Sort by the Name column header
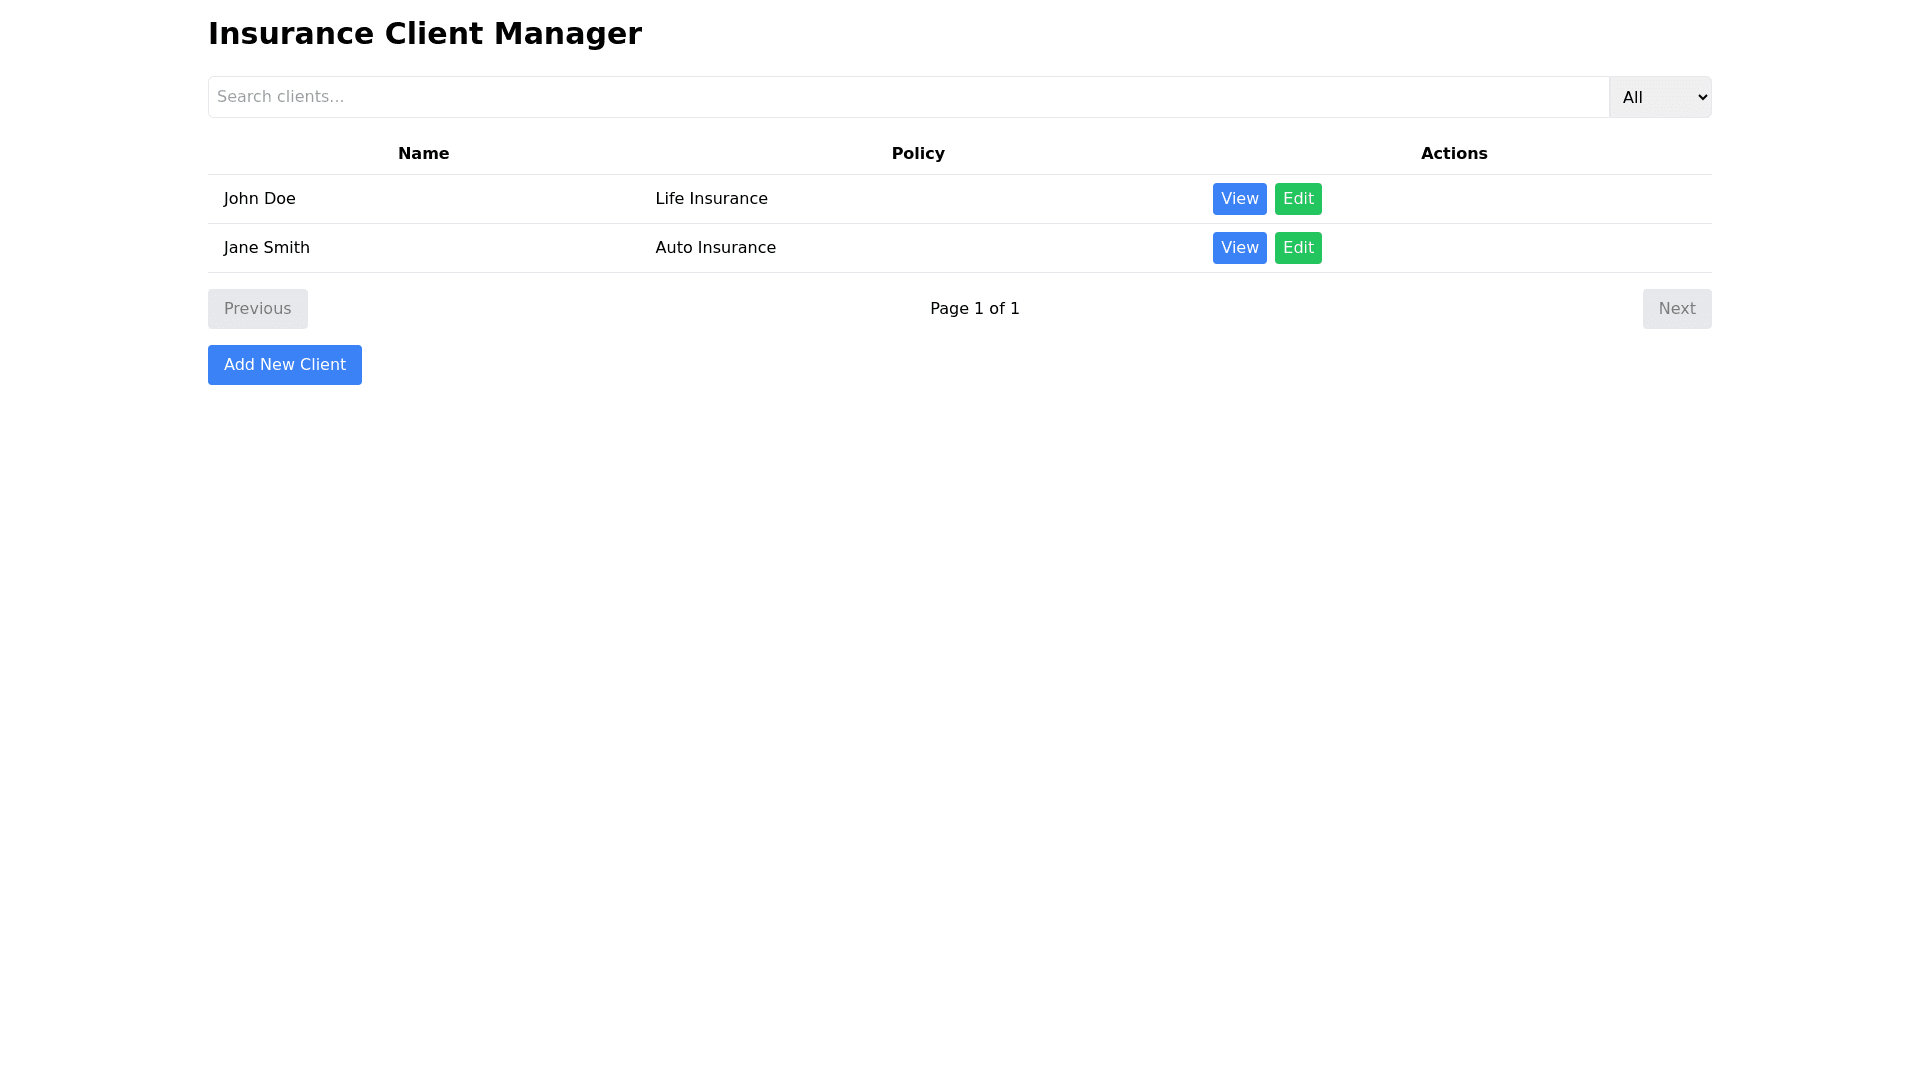The width and height of the screenshot is (1920, 1080). coord(423,153)
